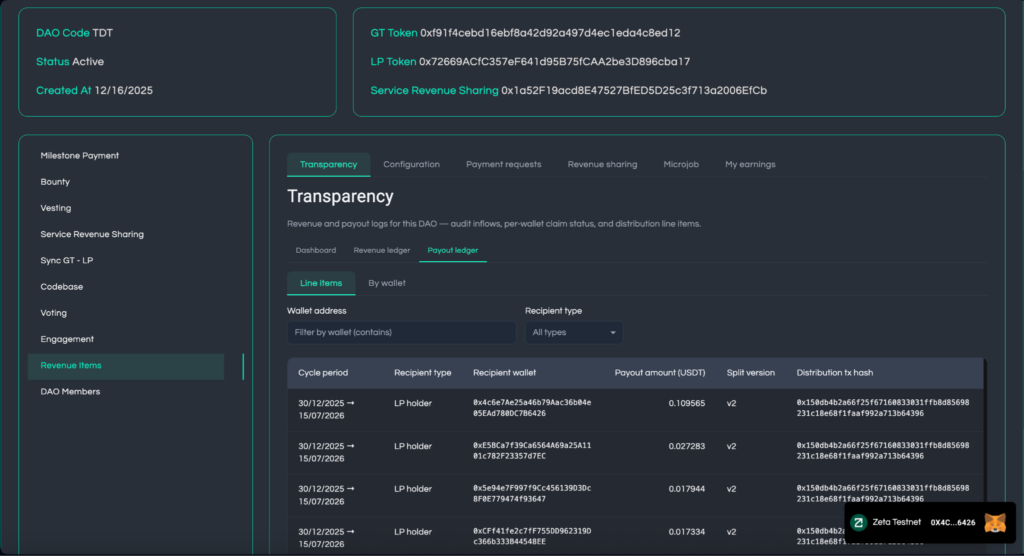Viewport: 1024px width, 556px height.
Task: Open the Payment requests tab
Action: pos(504,165)
